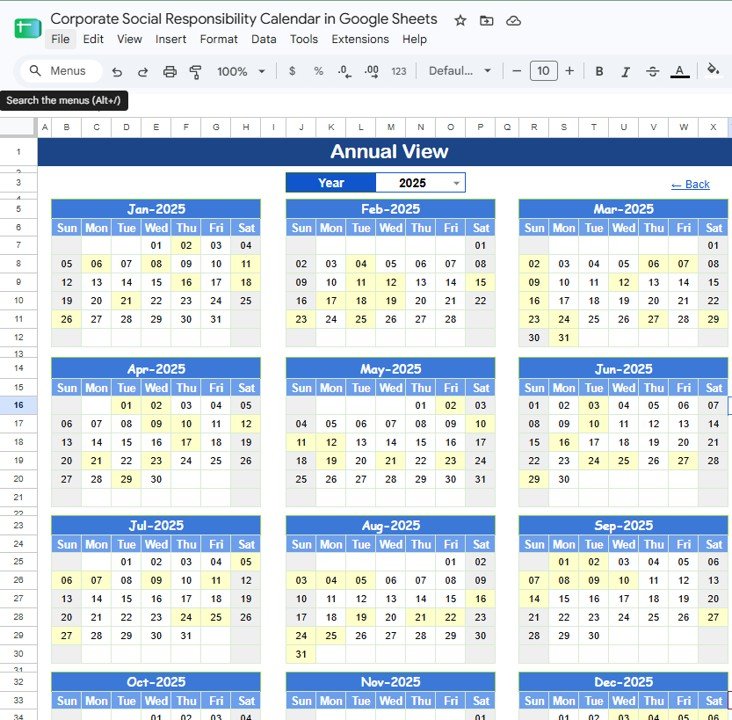Open the Extensions menu

pos(360,39)
